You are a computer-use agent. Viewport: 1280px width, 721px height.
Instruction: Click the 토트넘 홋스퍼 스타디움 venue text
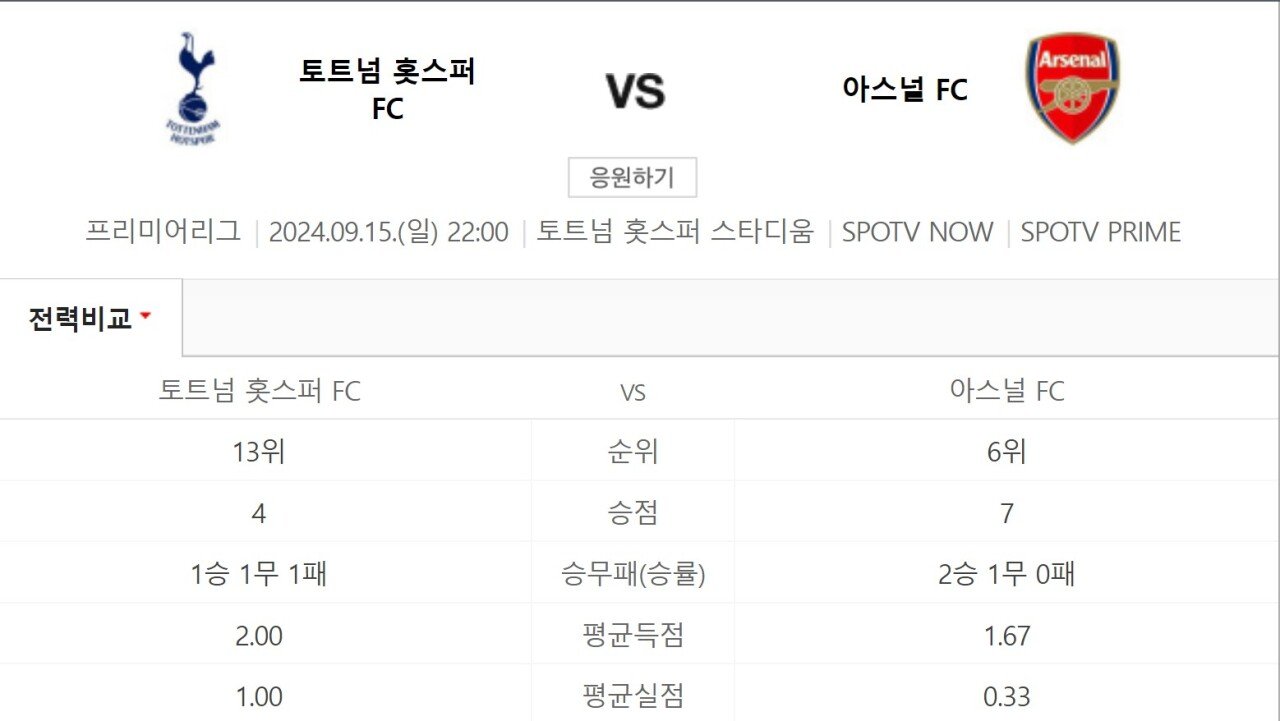(x=675, y=232)
